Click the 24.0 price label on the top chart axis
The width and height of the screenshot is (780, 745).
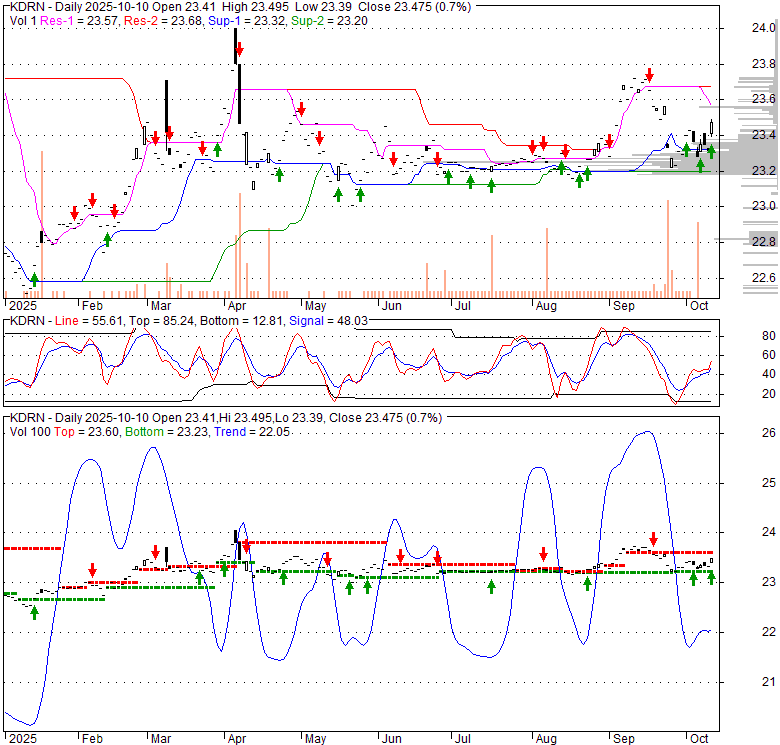[764, 28]
